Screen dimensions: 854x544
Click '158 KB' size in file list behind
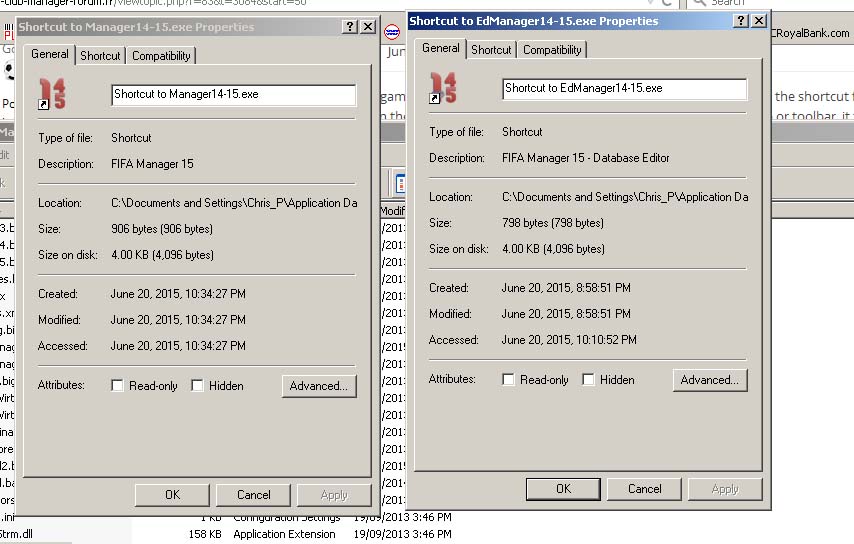coord(205,534)
